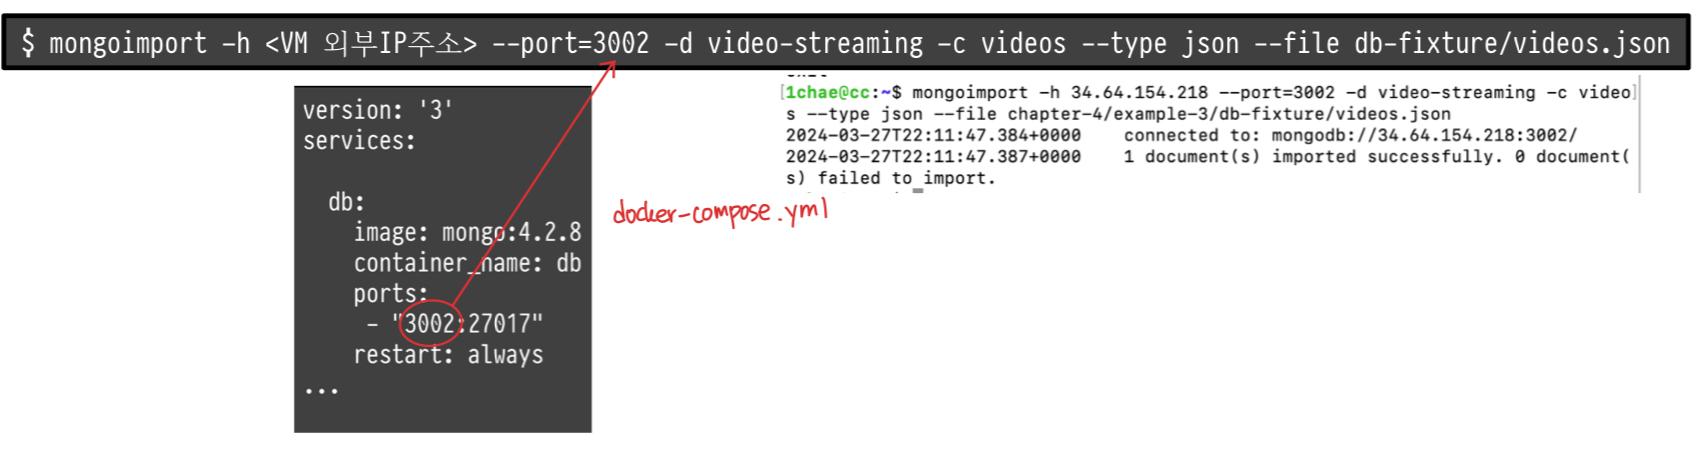1696x451 pixels.
Task: Click the db-fixture/videos.json file path in the banner
Action: tap(1512, 43)
